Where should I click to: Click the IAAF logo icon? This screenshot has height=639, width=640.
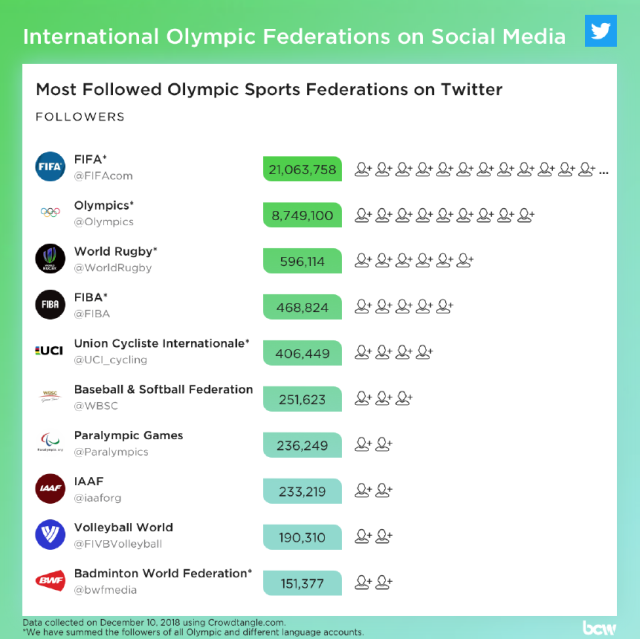tap(50, 489)
